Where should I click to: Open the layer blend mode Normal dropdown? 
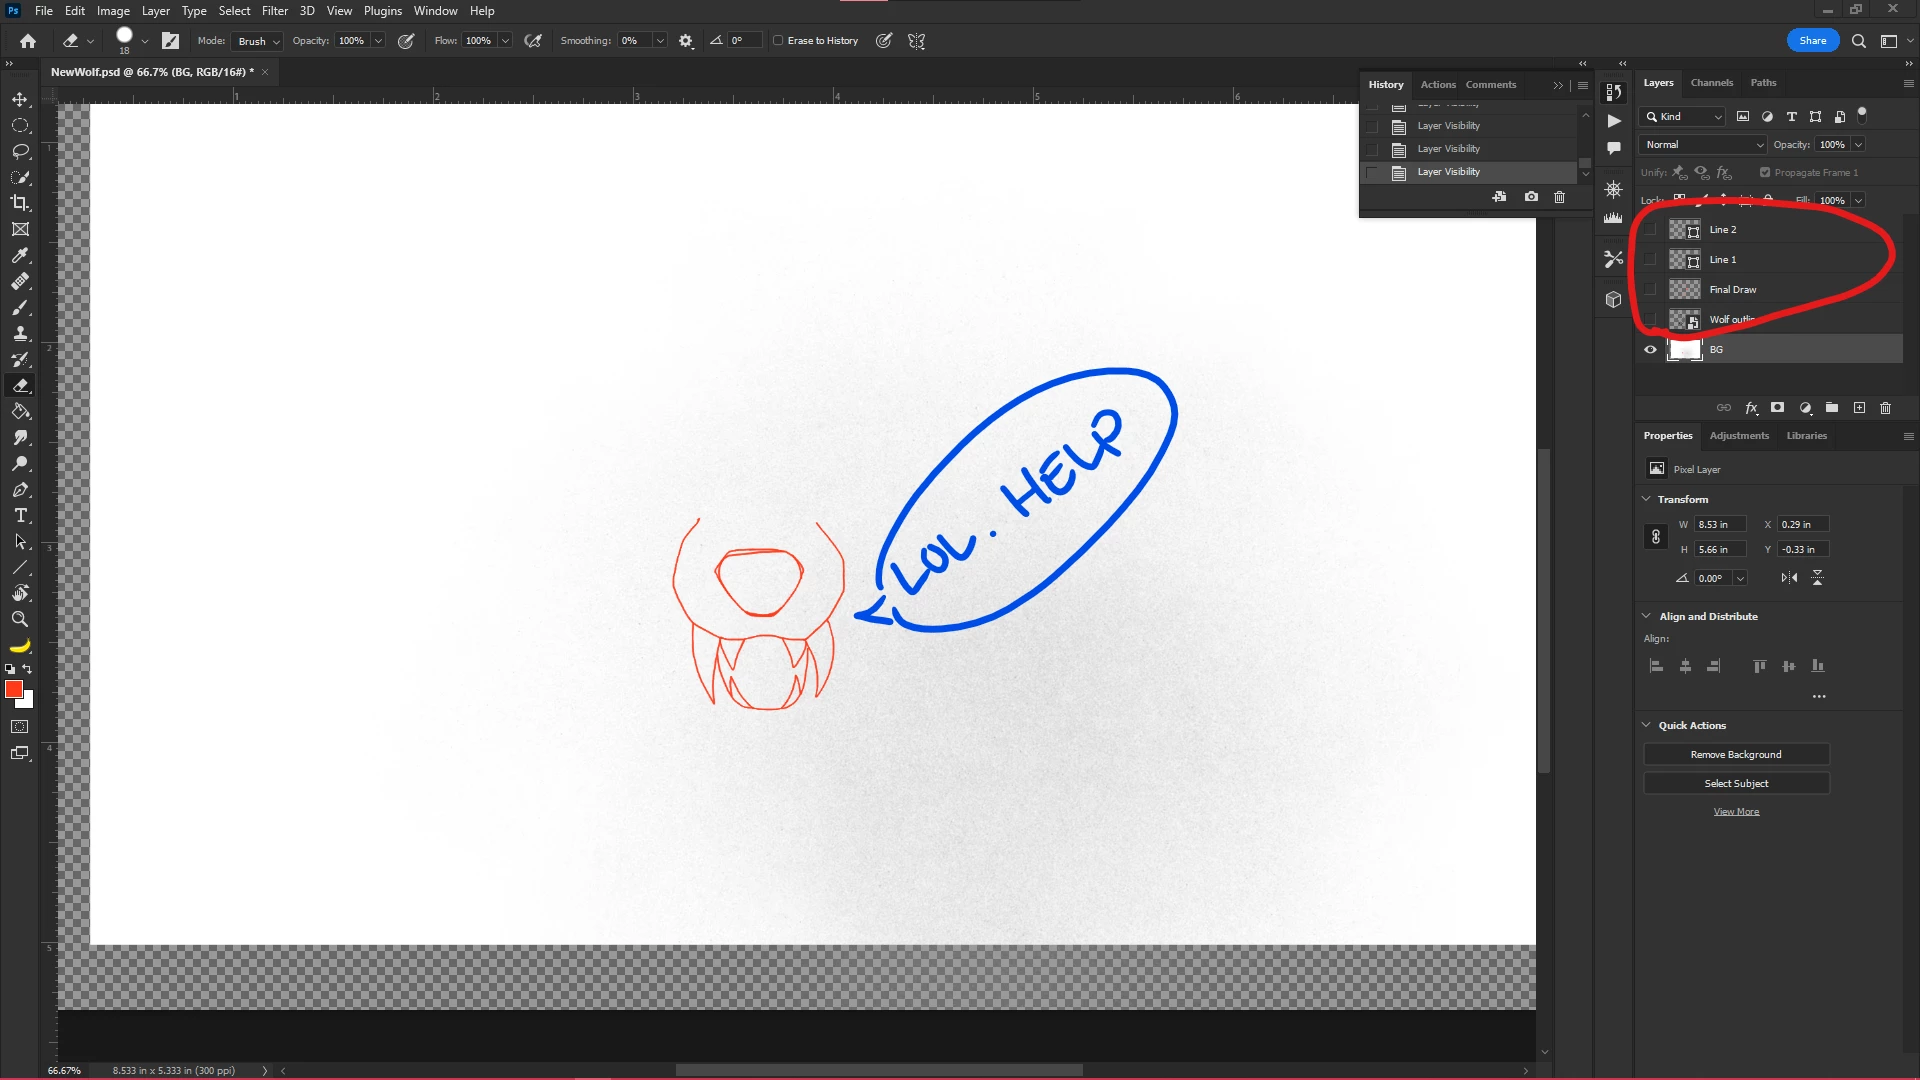[x=1704, y=145]
